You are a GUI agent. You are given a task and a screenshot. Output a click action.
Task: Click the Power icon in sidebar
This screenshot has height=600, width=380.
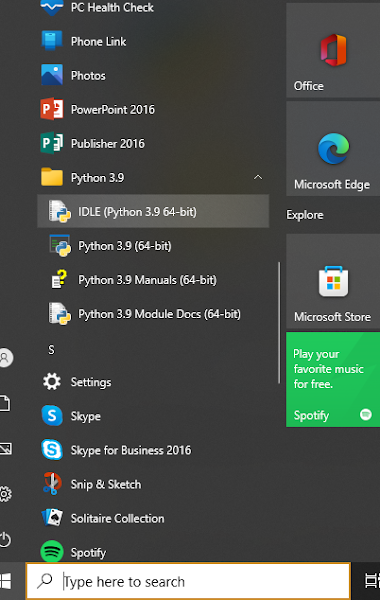5,540
